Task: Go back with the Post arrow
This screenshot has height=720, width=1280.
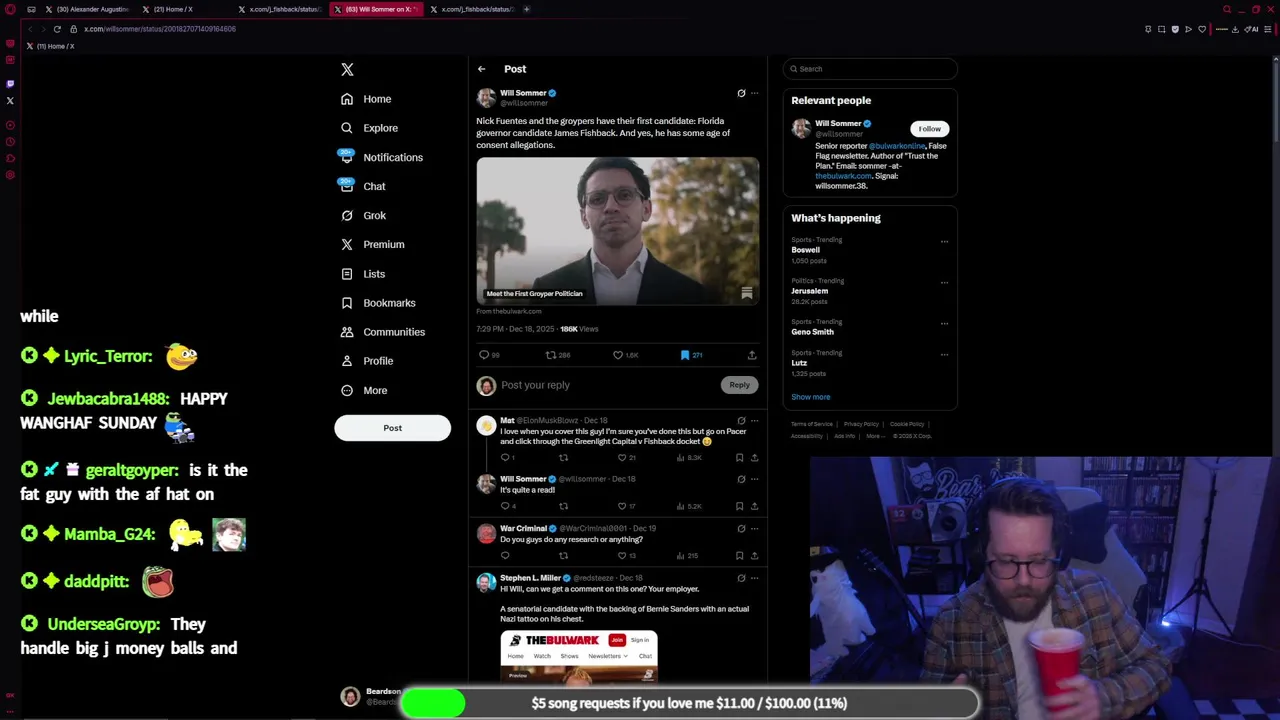Action: pos(481,69)
